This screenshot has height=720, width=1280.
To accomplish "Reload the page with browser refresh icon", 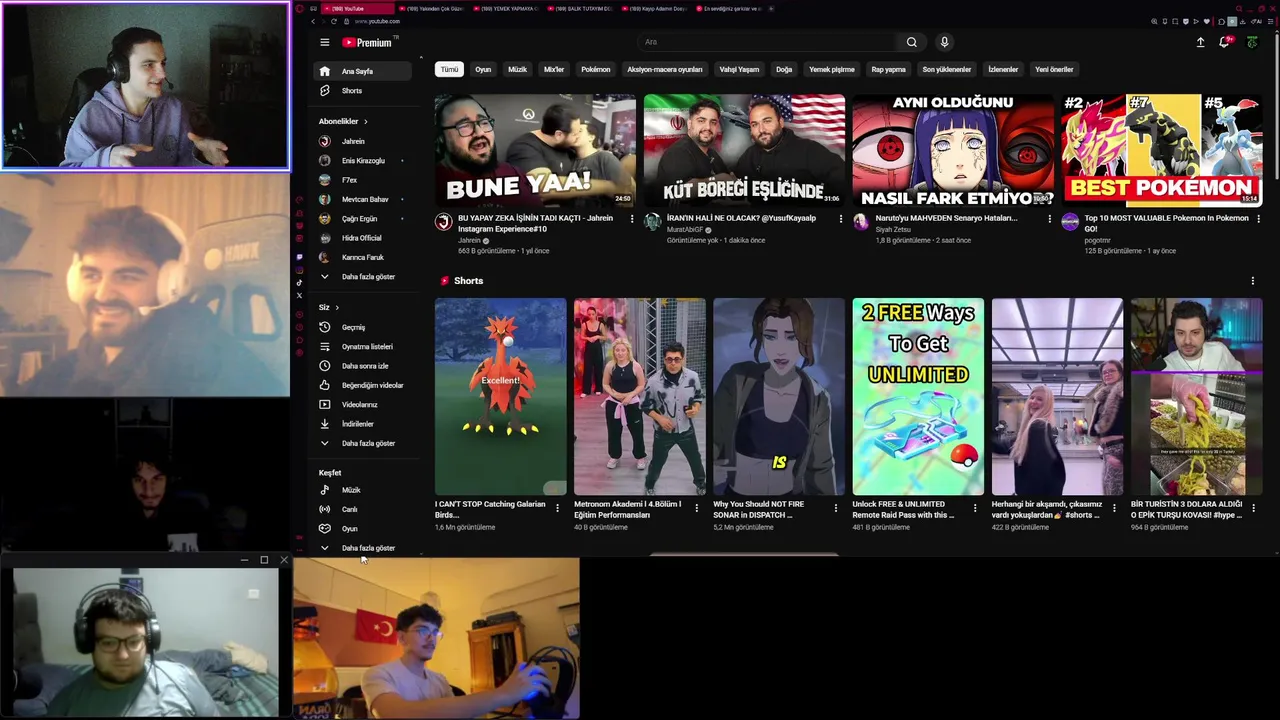I will click(x=334, y=21).
